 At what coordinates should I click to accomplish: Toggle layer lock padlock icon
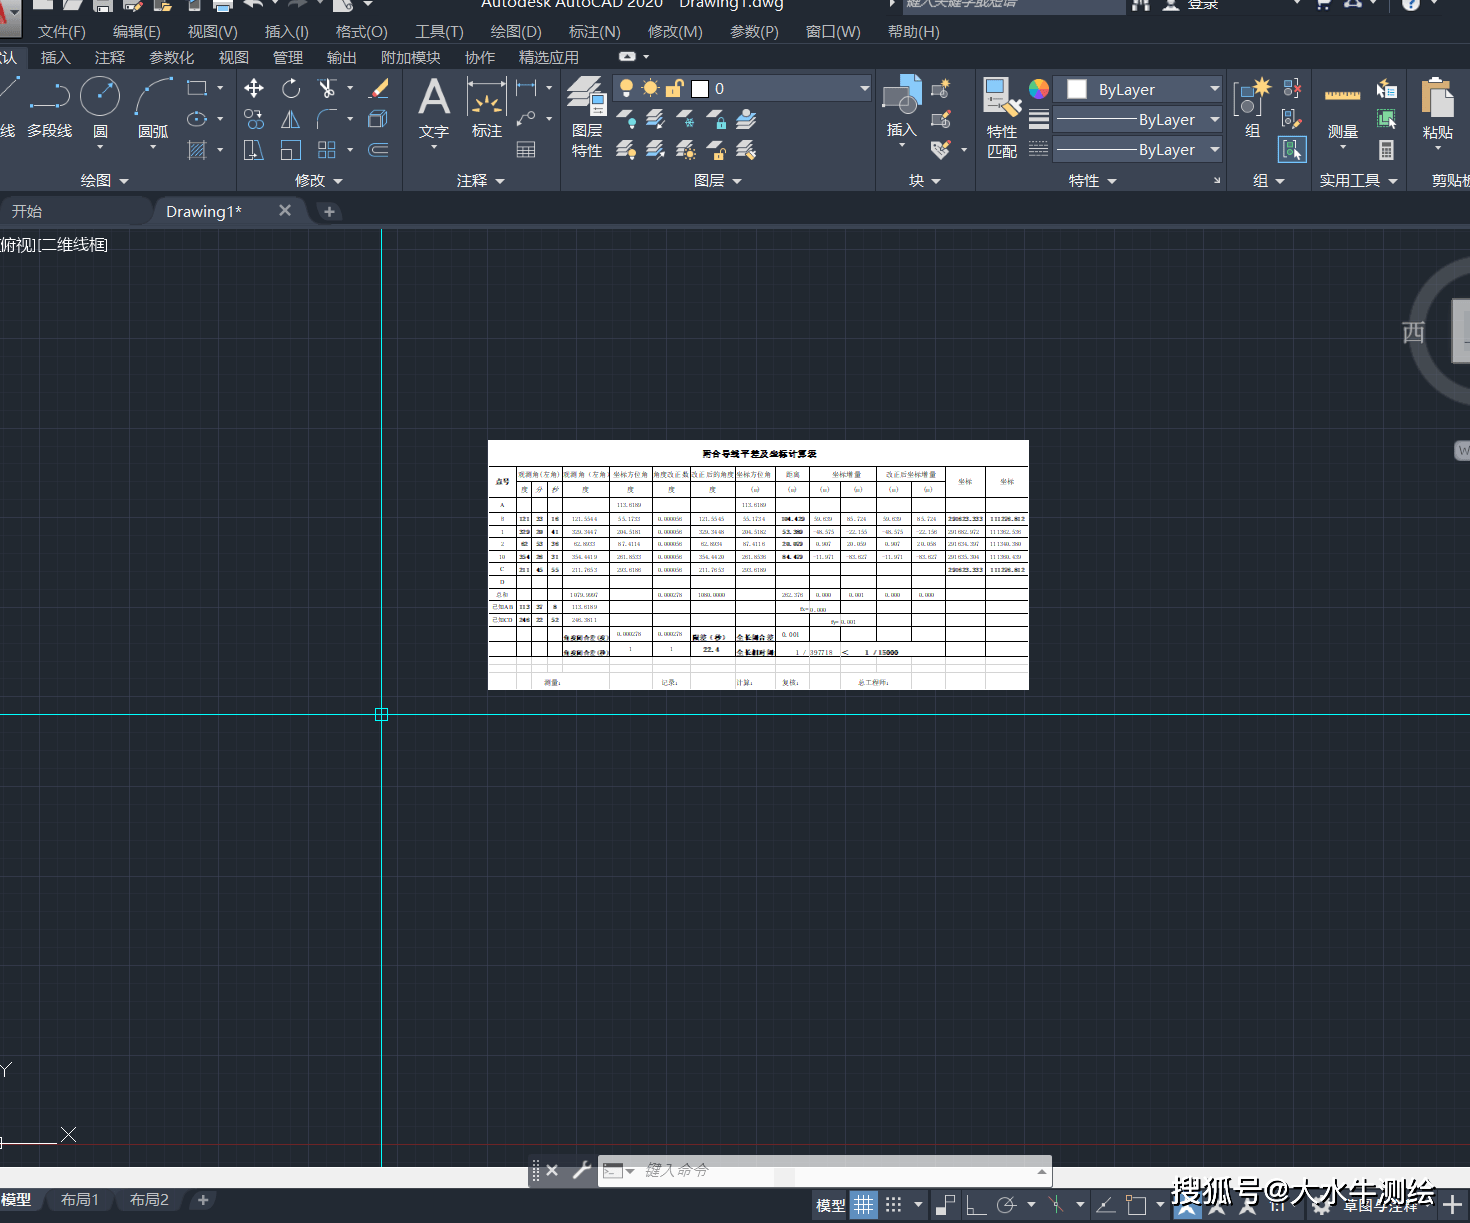click(675, 89)
